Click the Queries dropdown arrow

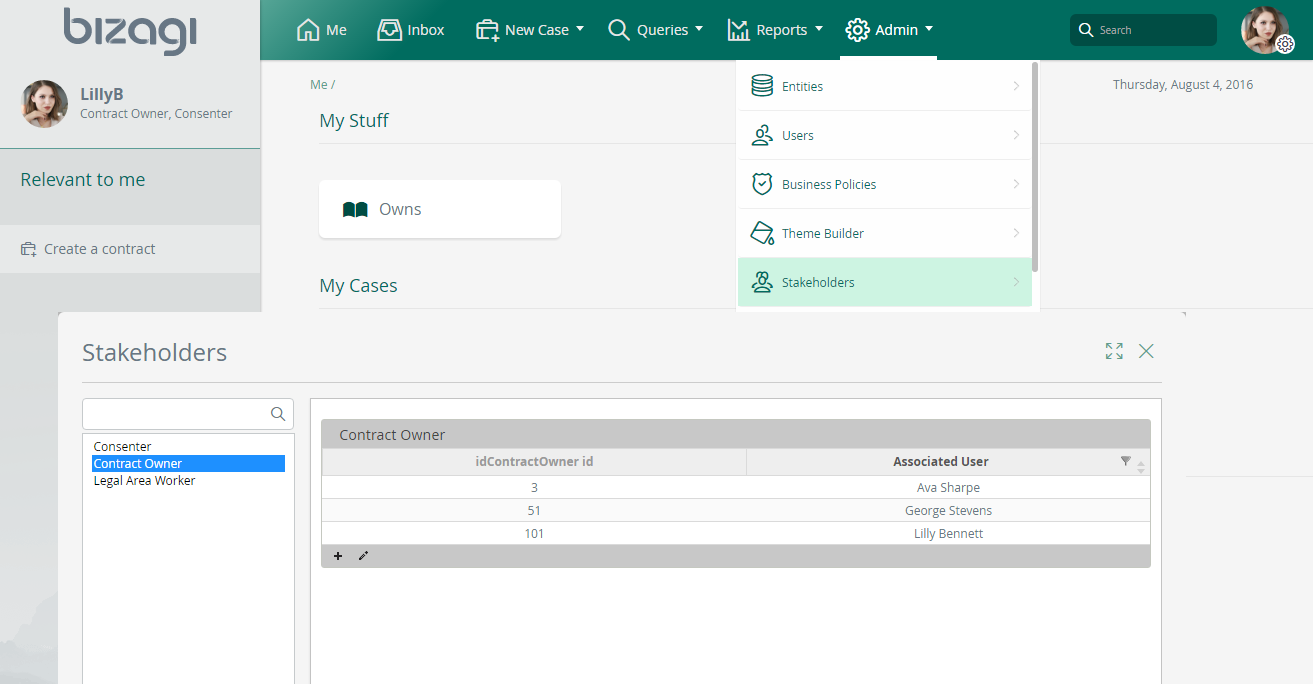[x=699, y=29]
